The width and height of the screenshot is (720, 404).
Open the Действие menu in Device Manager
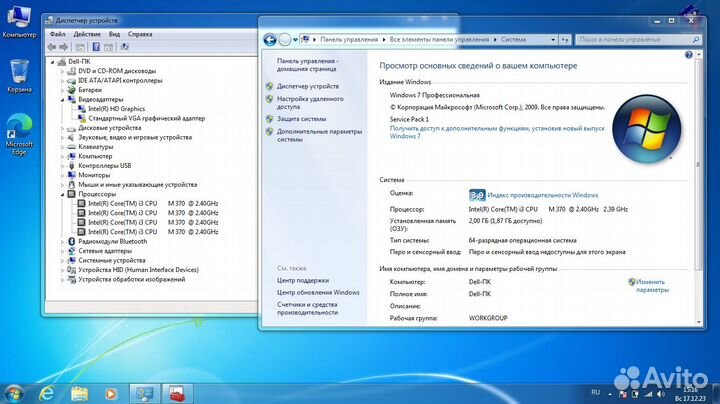[x=87, y=34]
